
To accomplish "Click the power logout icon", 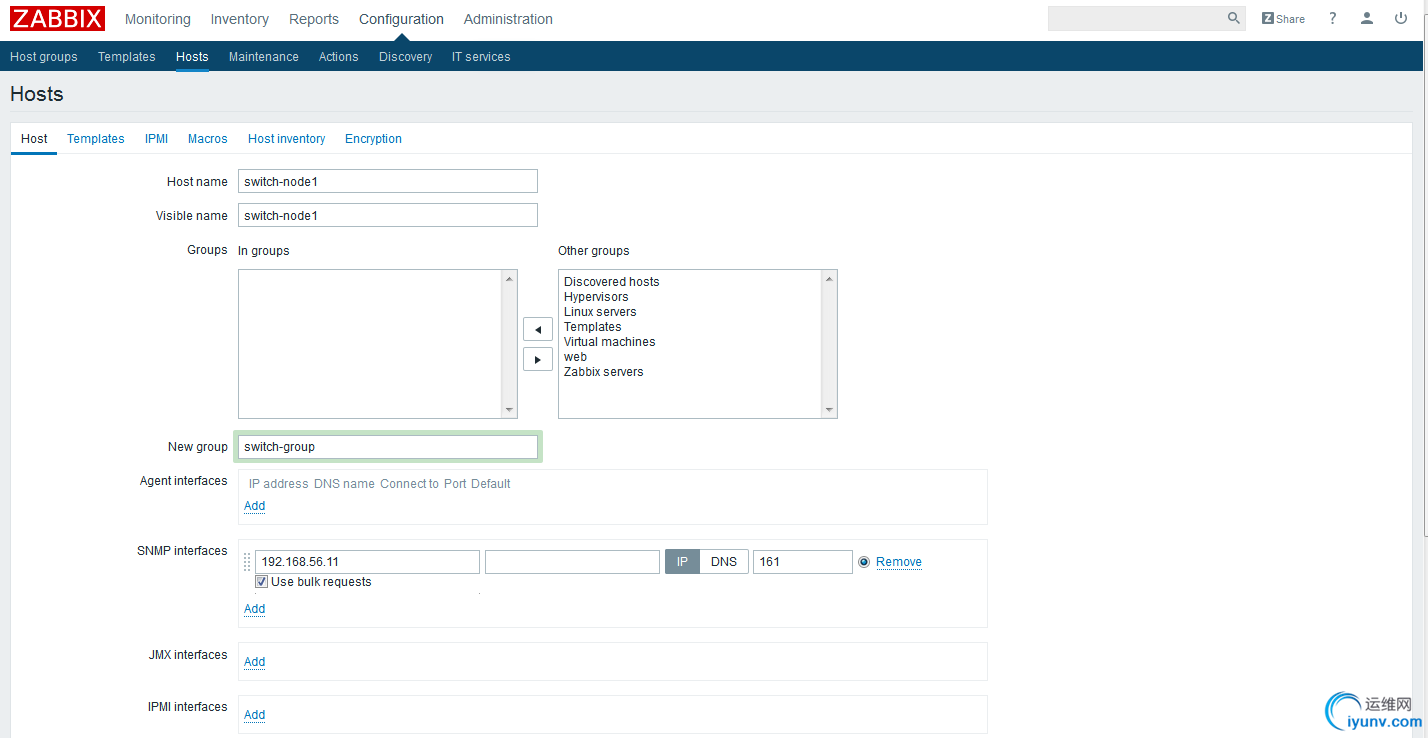I will [x=1401, y=19].
